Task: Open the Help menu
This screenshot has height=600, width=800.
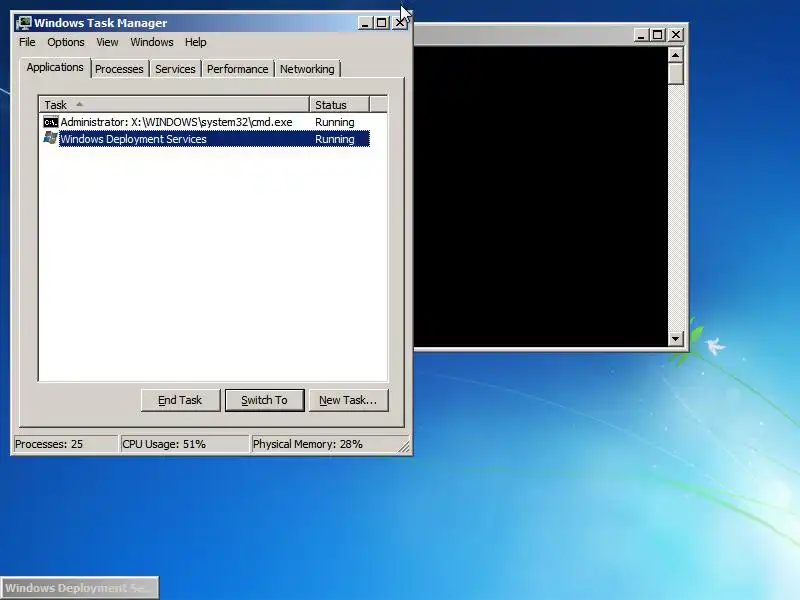Action: (x=195, y=42)
